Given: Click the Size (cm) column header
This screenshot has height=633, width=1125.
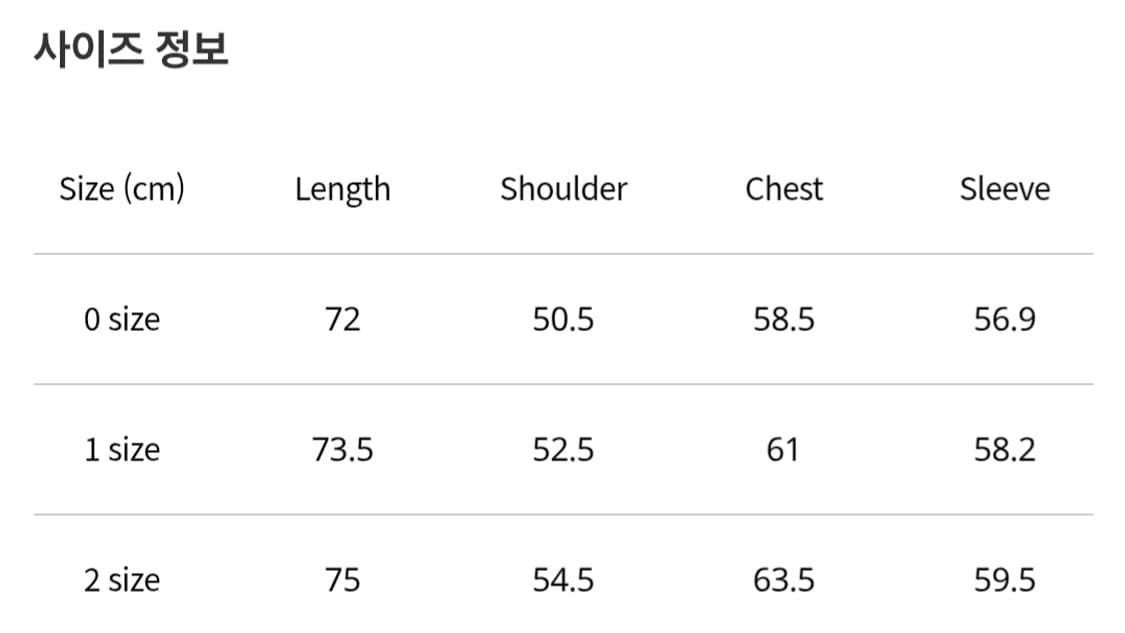Looking at the screenshot, I should click(x=122, y=189).
